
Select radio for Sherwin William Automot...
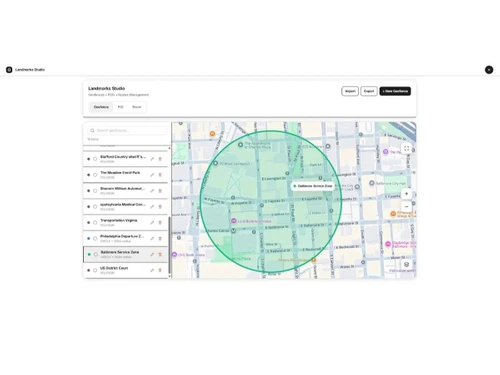point(95,191)
